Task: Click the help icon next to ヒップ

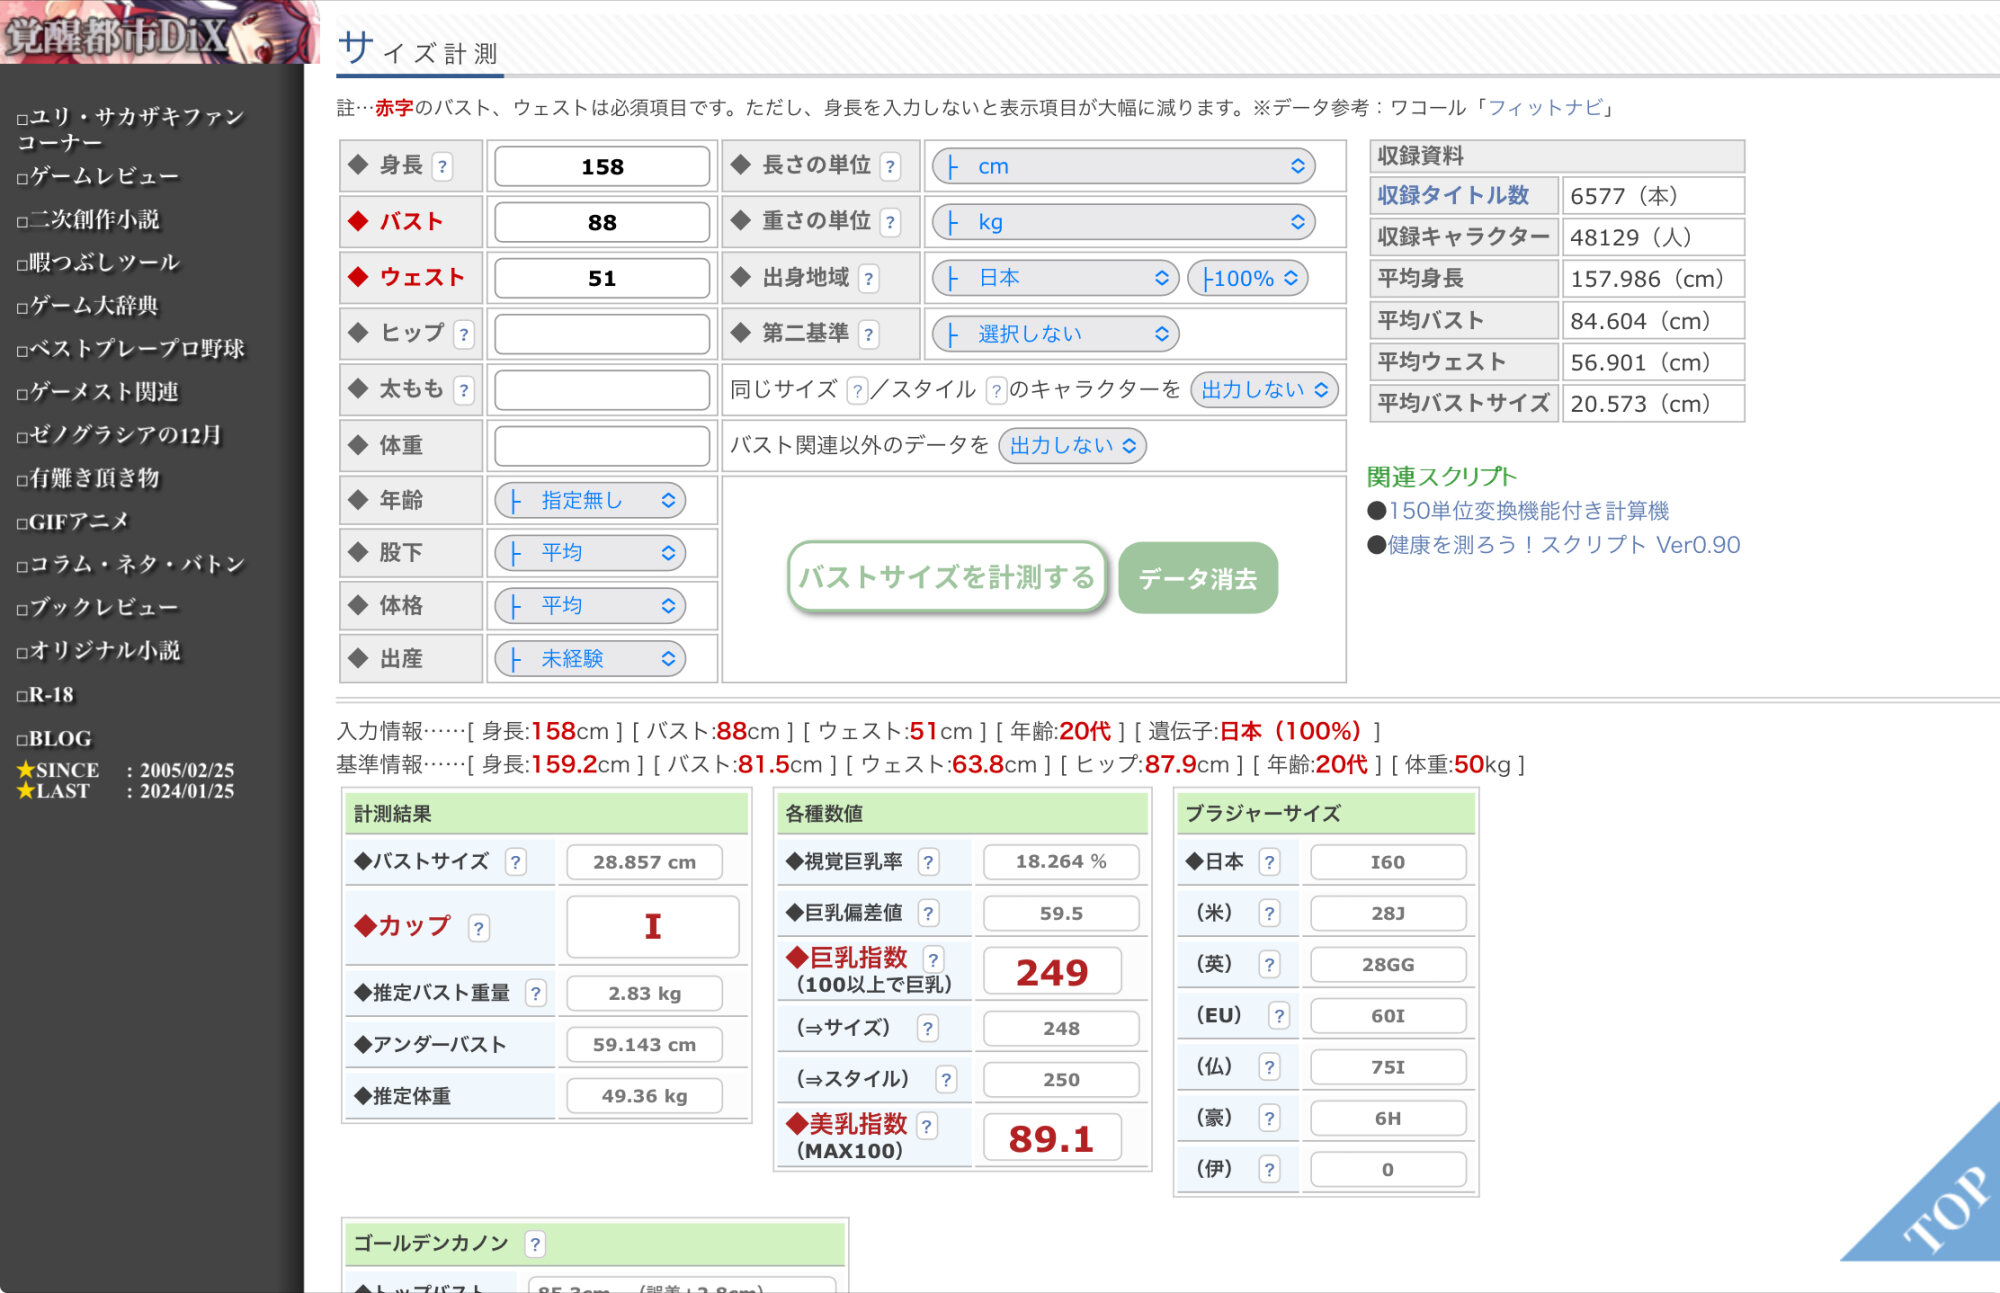Action: [463, 334]
